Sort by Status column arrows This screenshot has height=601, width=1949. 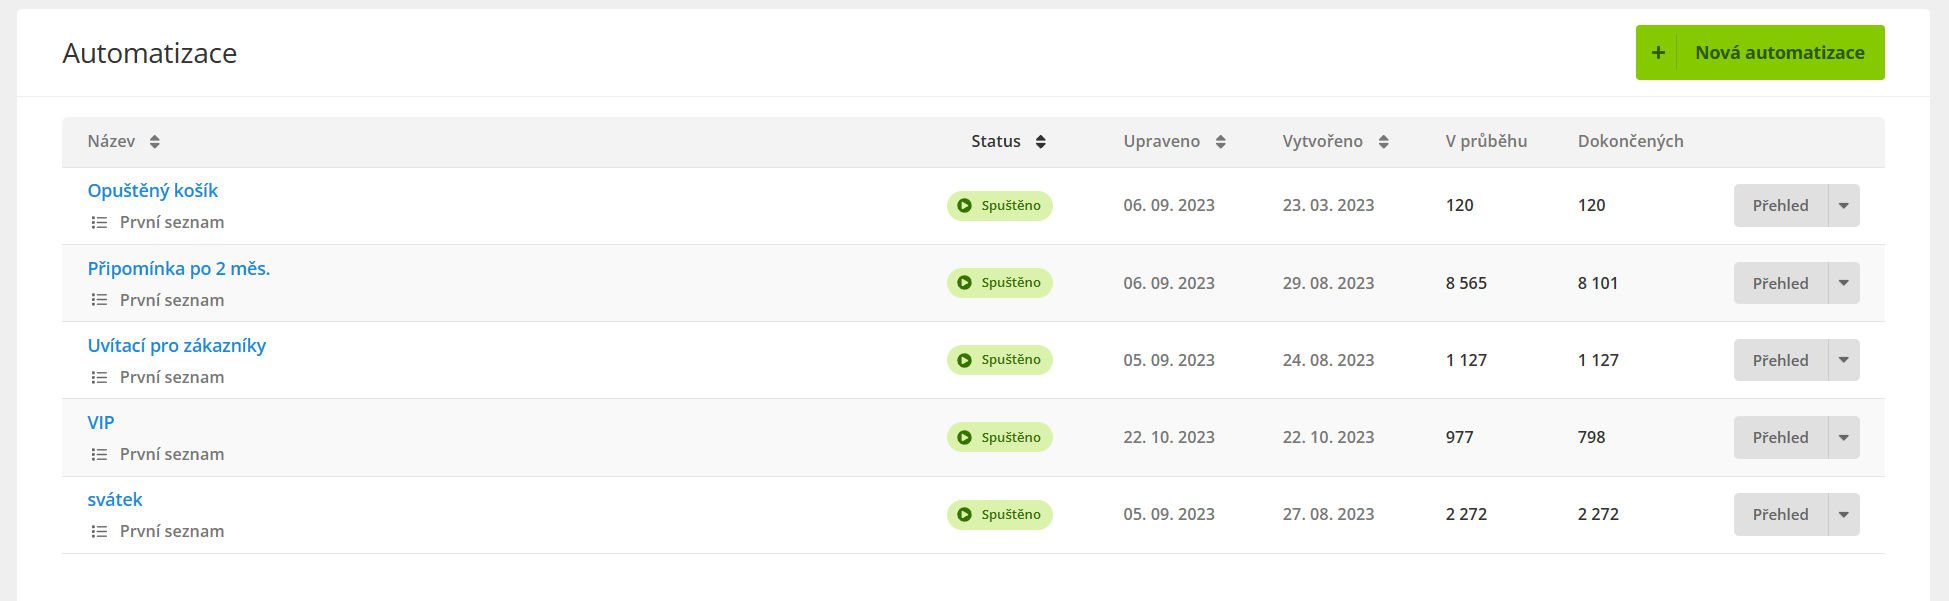click(x=1041, y=142)
